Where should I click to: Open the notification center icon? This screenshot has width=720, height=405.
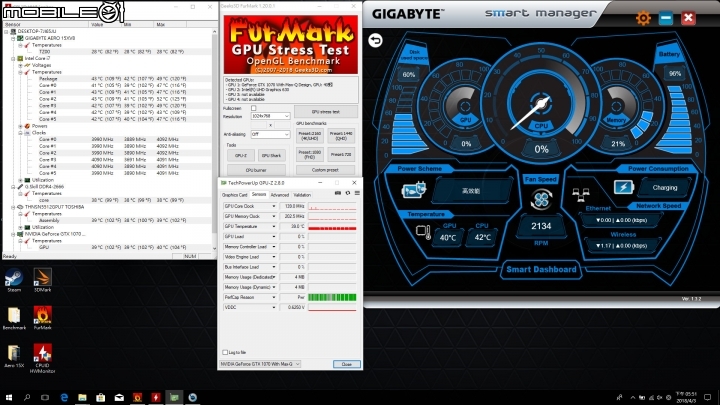(x=708, y=397)
